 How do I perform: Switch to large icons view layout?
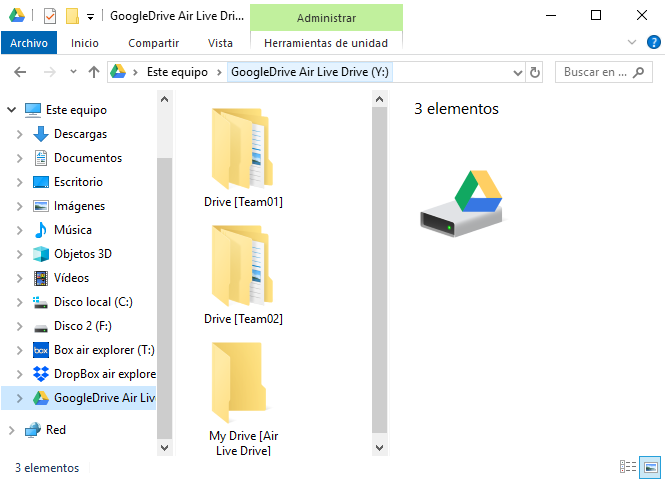(650, 467)
